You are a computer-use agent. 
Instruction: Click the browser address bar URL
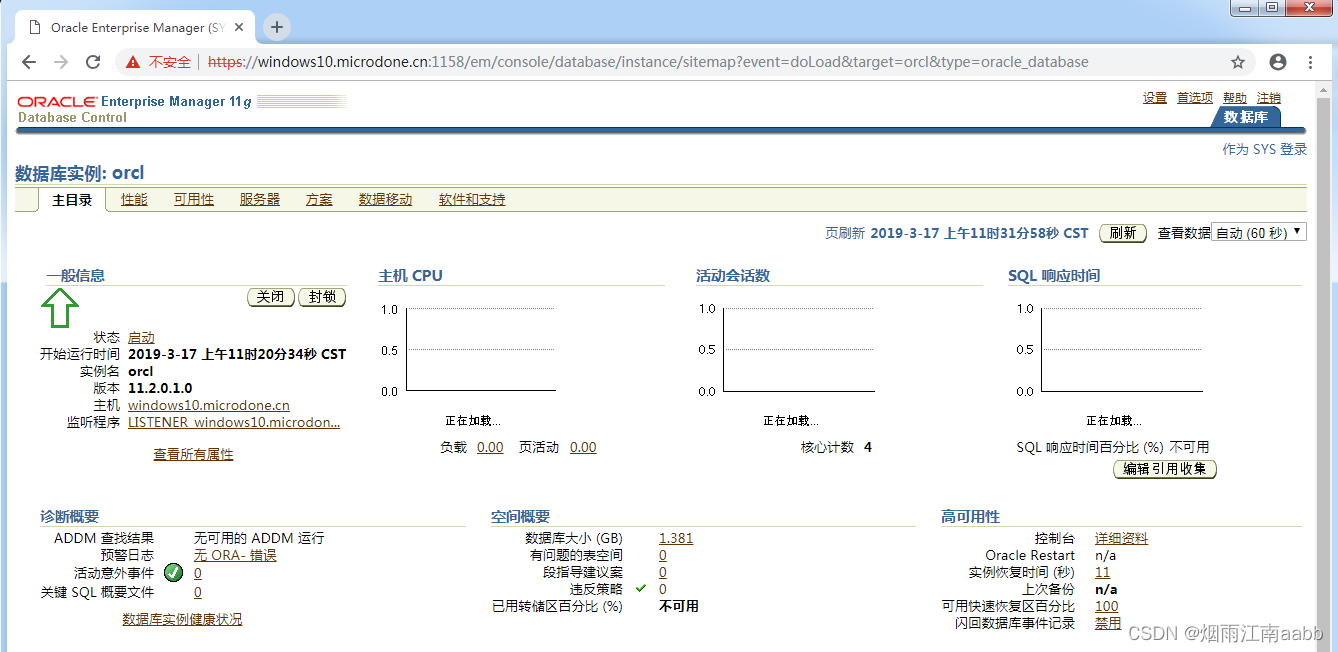[648, 62]
